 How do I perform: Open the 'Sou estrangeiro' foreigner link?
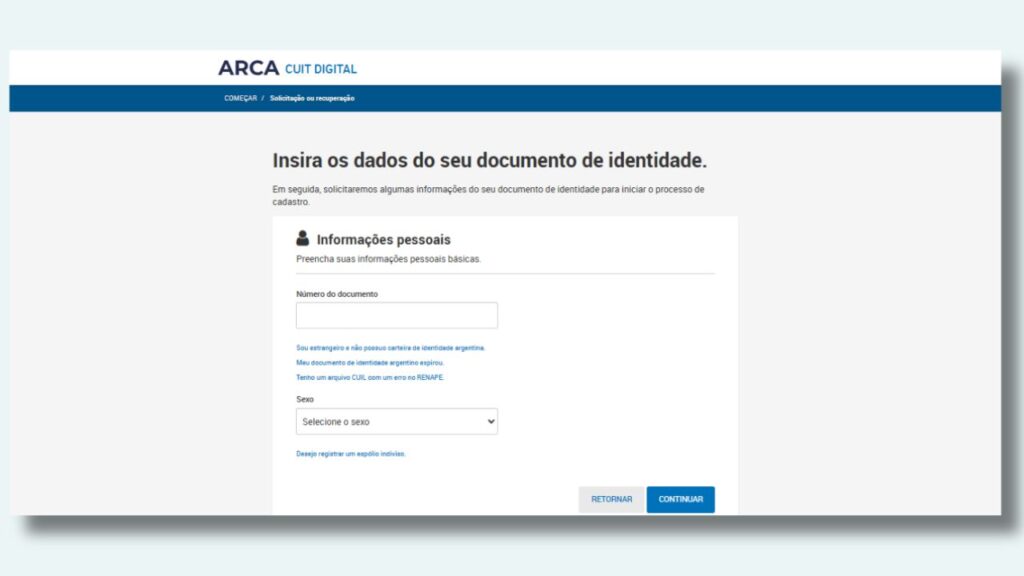(390, 348)
